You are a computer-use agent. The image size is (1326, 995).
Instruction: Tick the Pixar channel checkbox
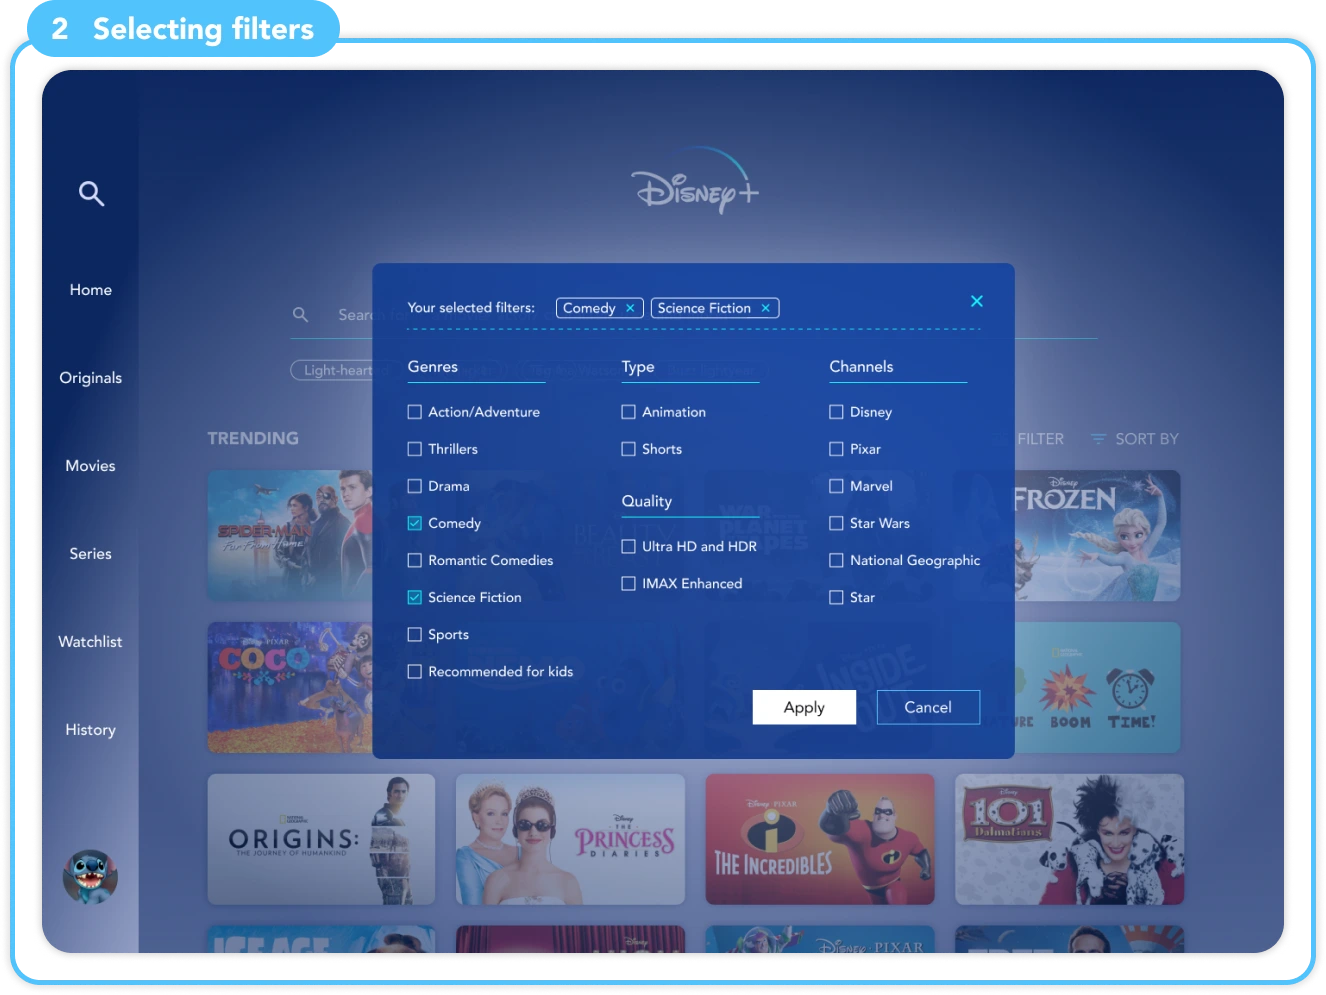click(836, 449)
